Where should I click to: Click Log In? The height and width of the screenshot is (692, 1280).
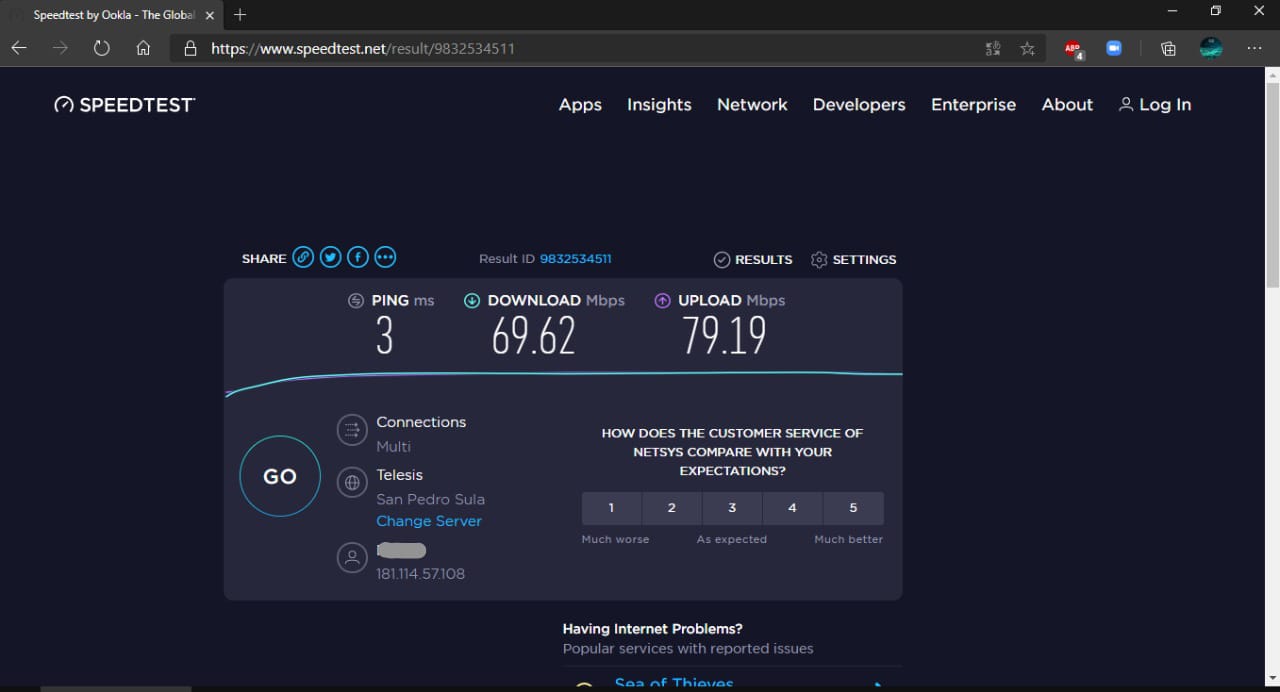tap(1155, 105)
